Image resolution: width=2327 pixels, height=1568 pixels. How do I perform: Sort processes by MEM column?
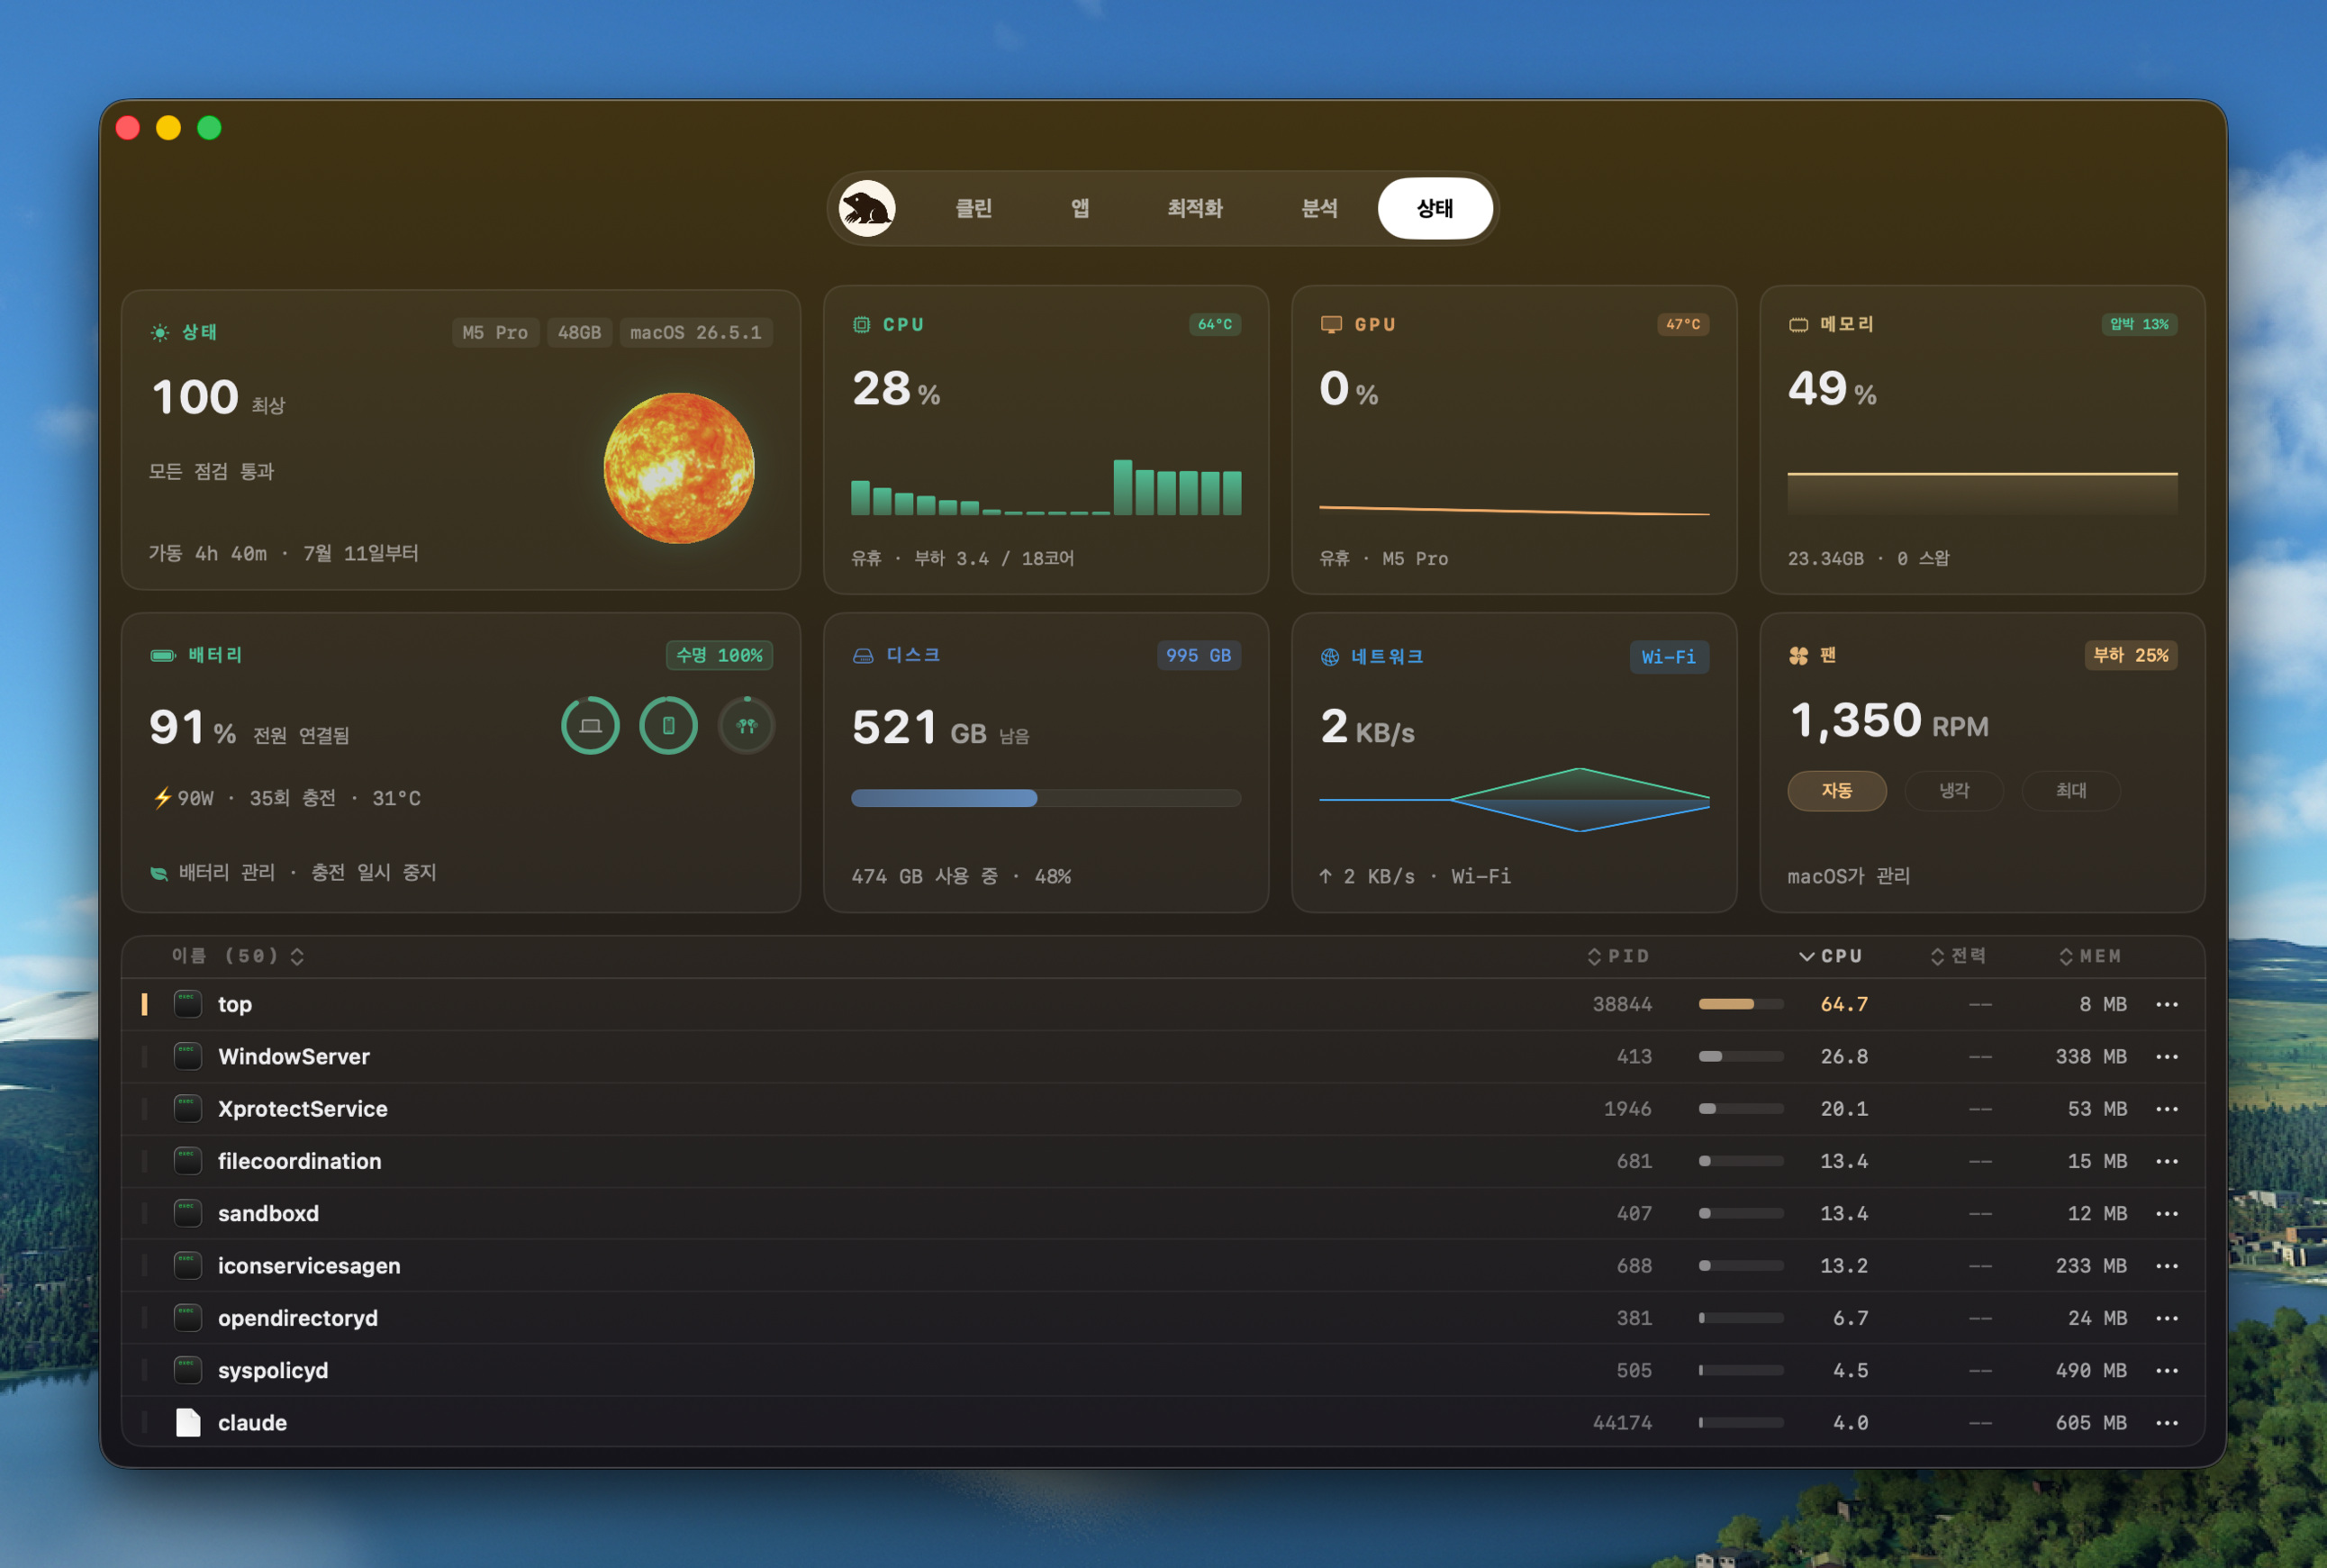tap(2090, 956)
